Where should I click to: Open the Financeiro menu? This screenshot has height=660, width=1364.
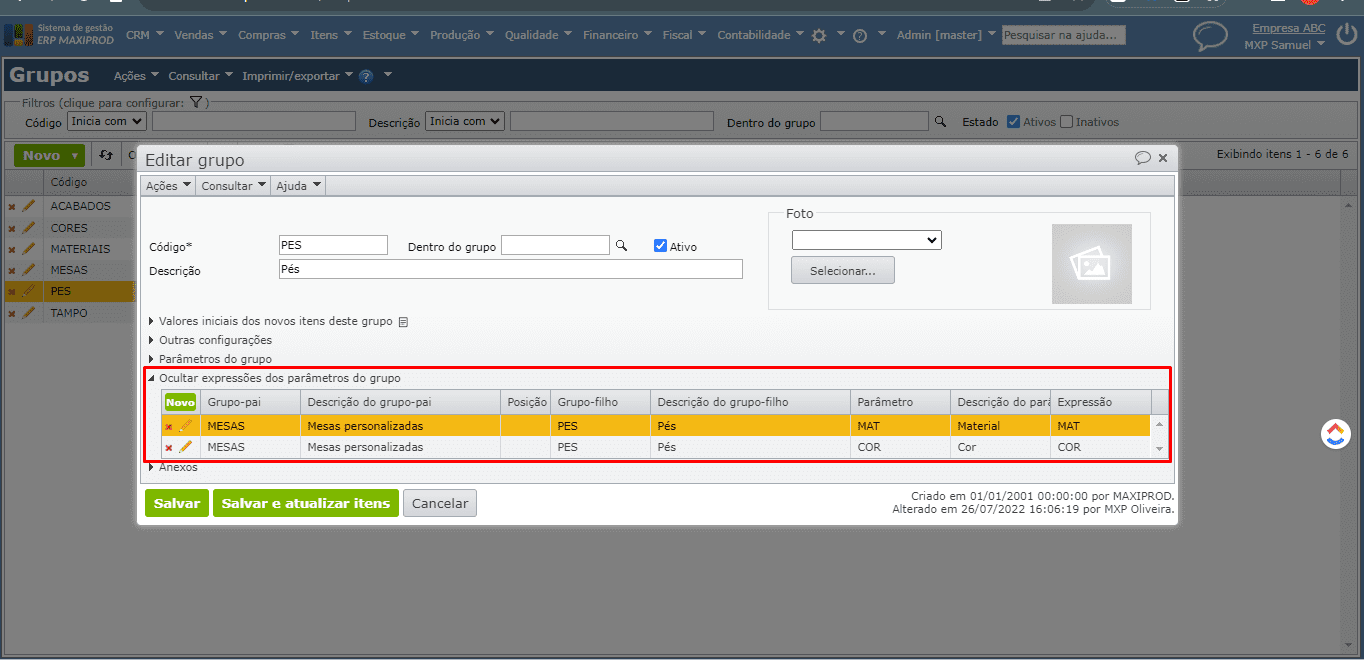tap(617, 35)
